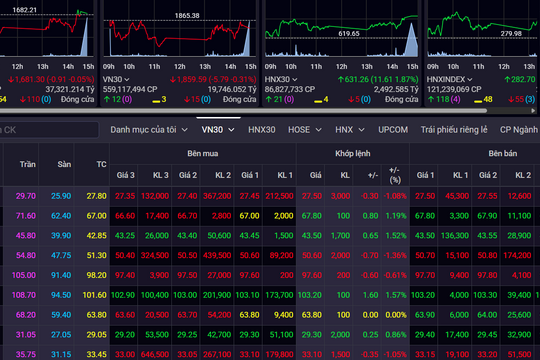Viewport: 540px width, 360px height.
Task: Expand the Danh mục của tôi dropdown arrow
Action: coord(185,130)
